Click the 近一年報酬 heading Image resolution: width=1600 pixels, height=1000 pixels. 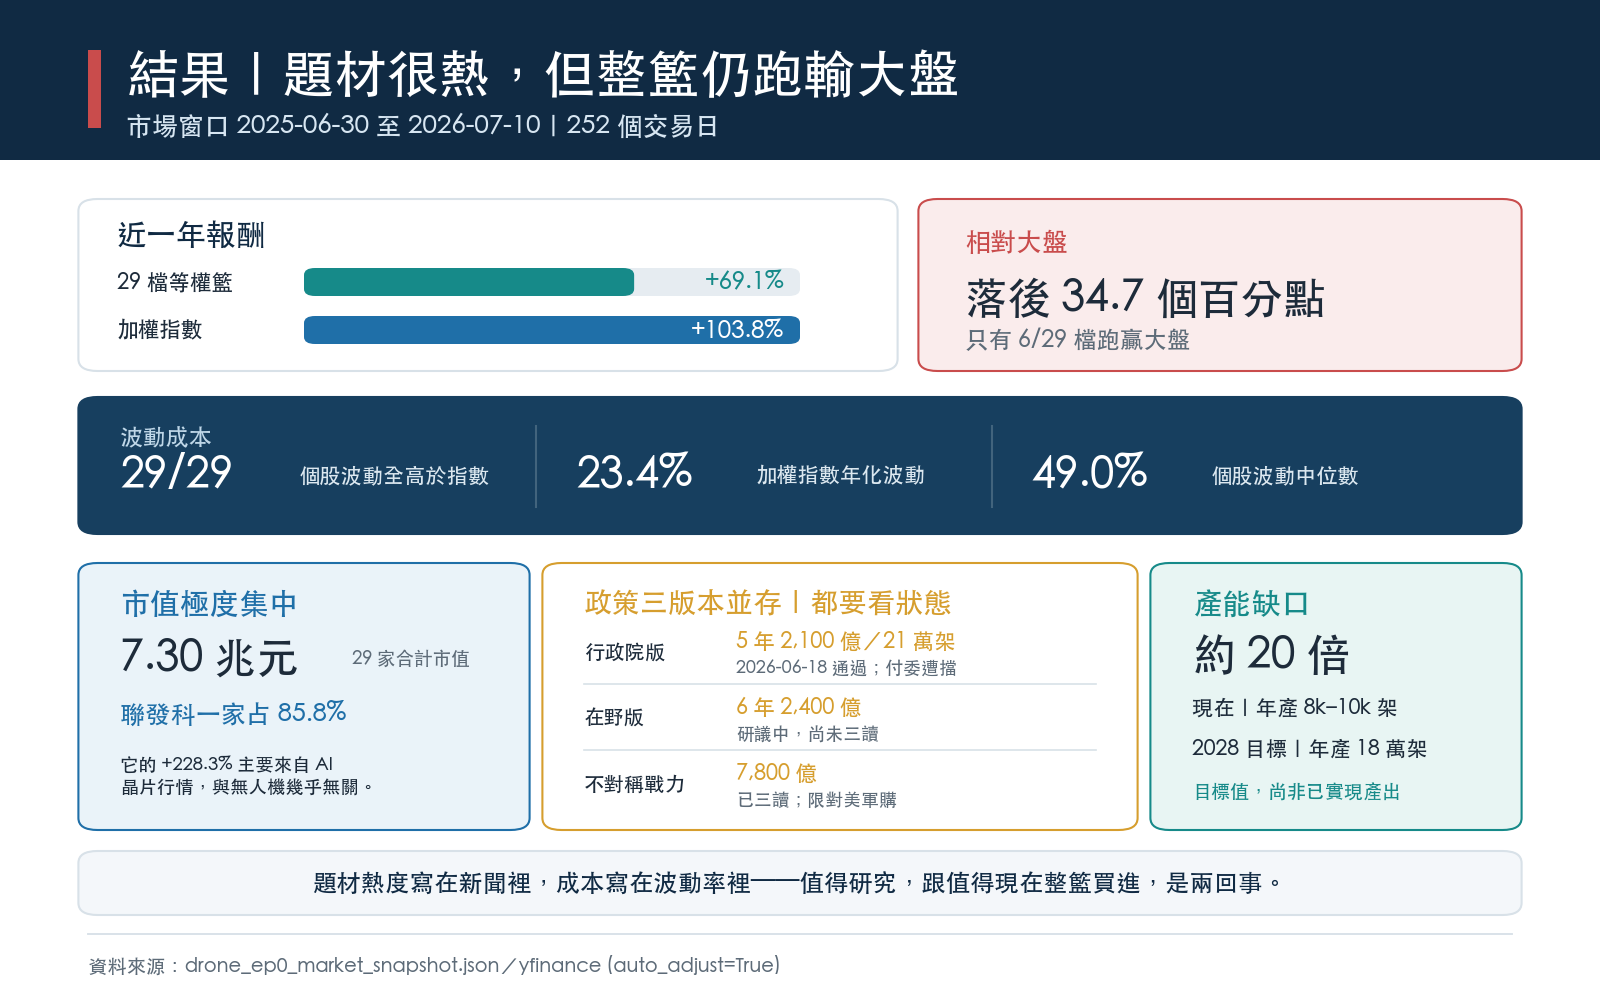pos(191,235)
